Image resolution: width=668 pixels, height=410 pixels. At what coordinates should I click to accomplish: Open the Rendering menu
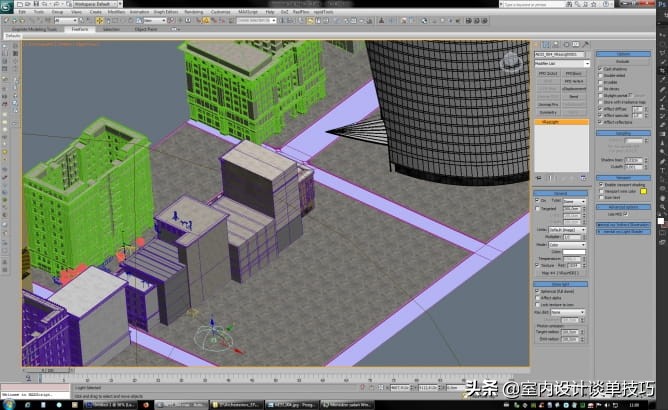[192, 12]
